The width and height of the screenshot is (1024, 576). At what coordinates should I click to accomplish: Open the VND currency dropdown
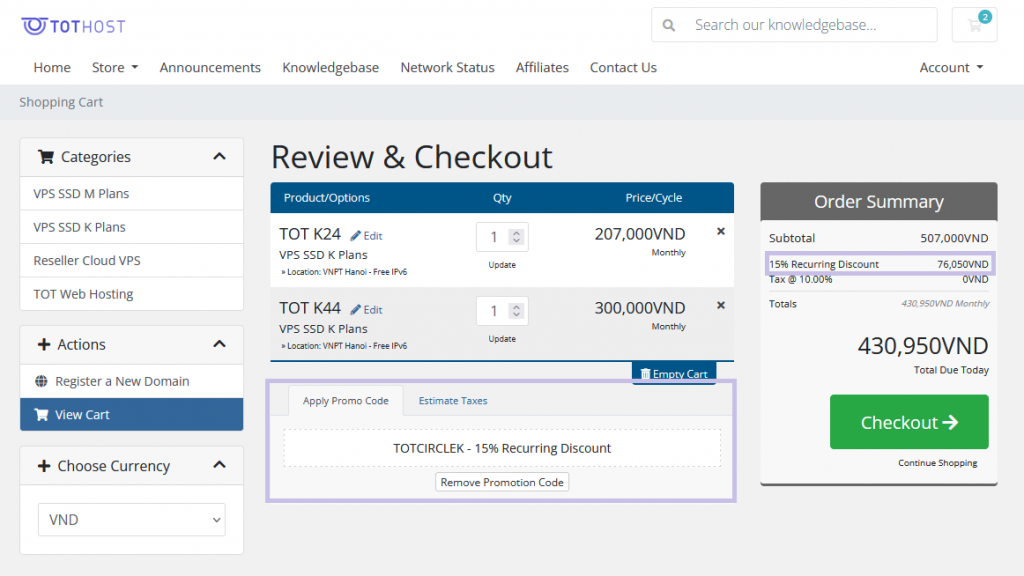[x=132, y=520]
